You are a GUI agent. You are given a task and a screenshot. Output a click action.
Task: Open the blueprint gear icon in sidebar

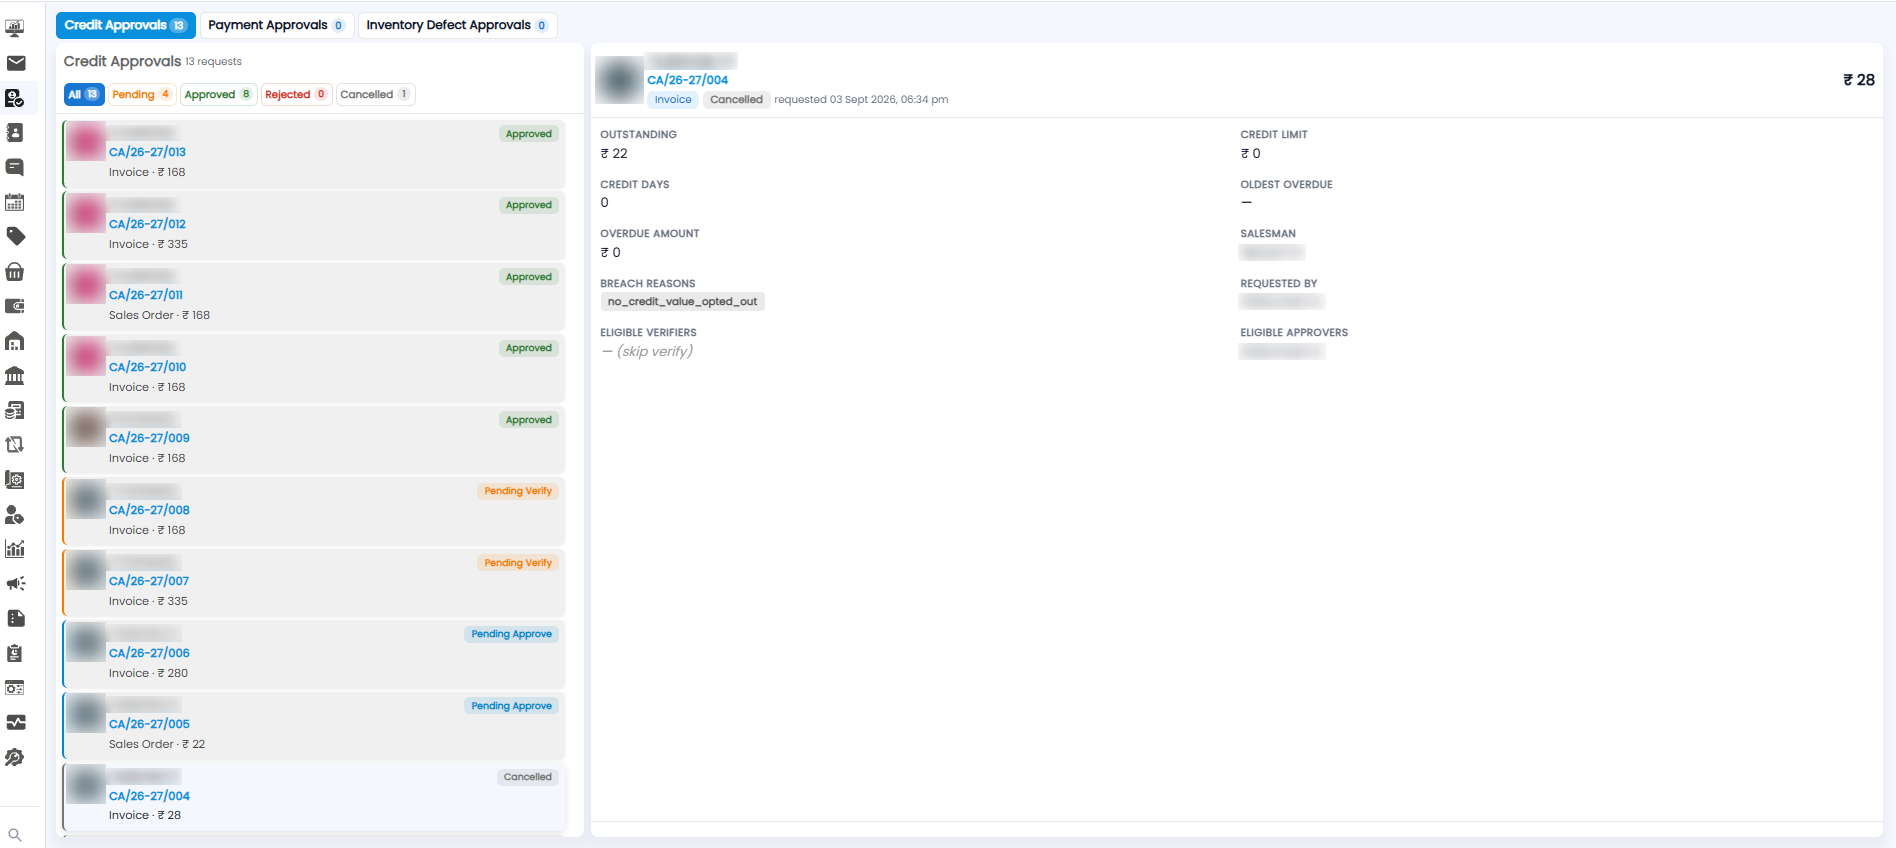[x=15, y=480]
